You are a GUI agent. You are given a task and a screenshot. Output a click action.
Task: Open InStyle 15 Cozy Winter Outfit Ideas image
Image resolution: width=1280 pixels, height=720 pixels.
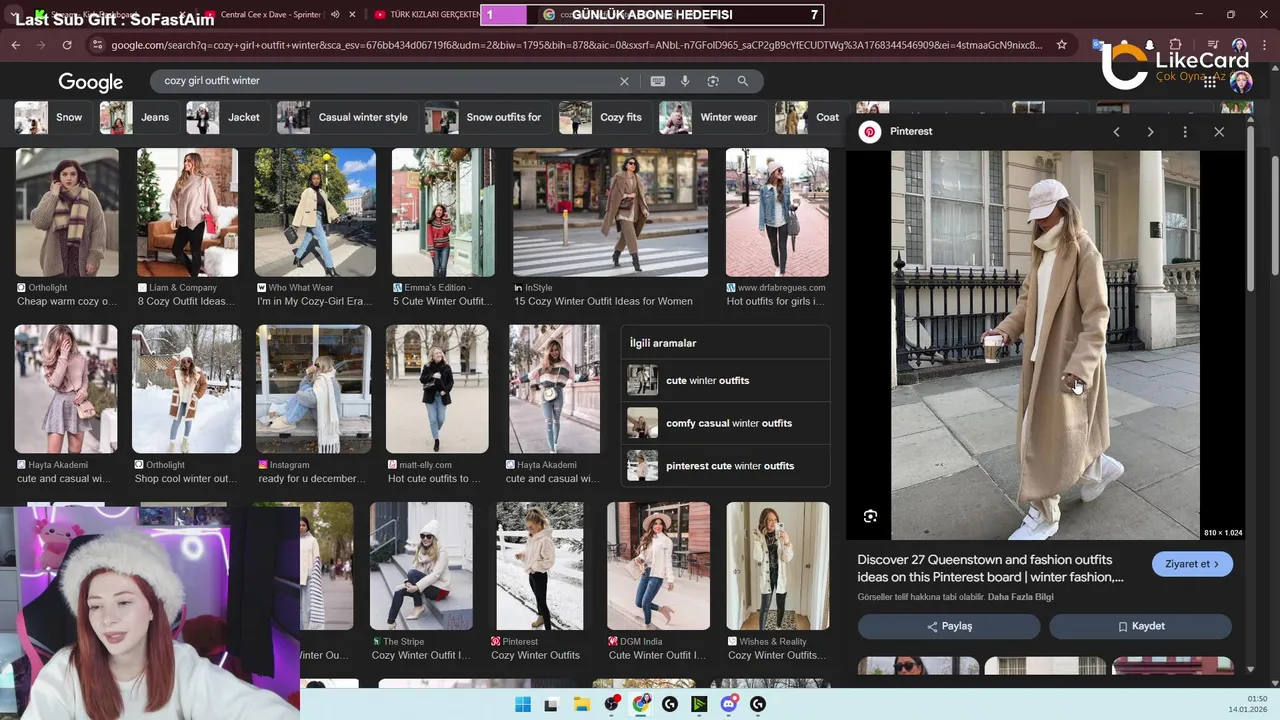(x=610, y=212)
